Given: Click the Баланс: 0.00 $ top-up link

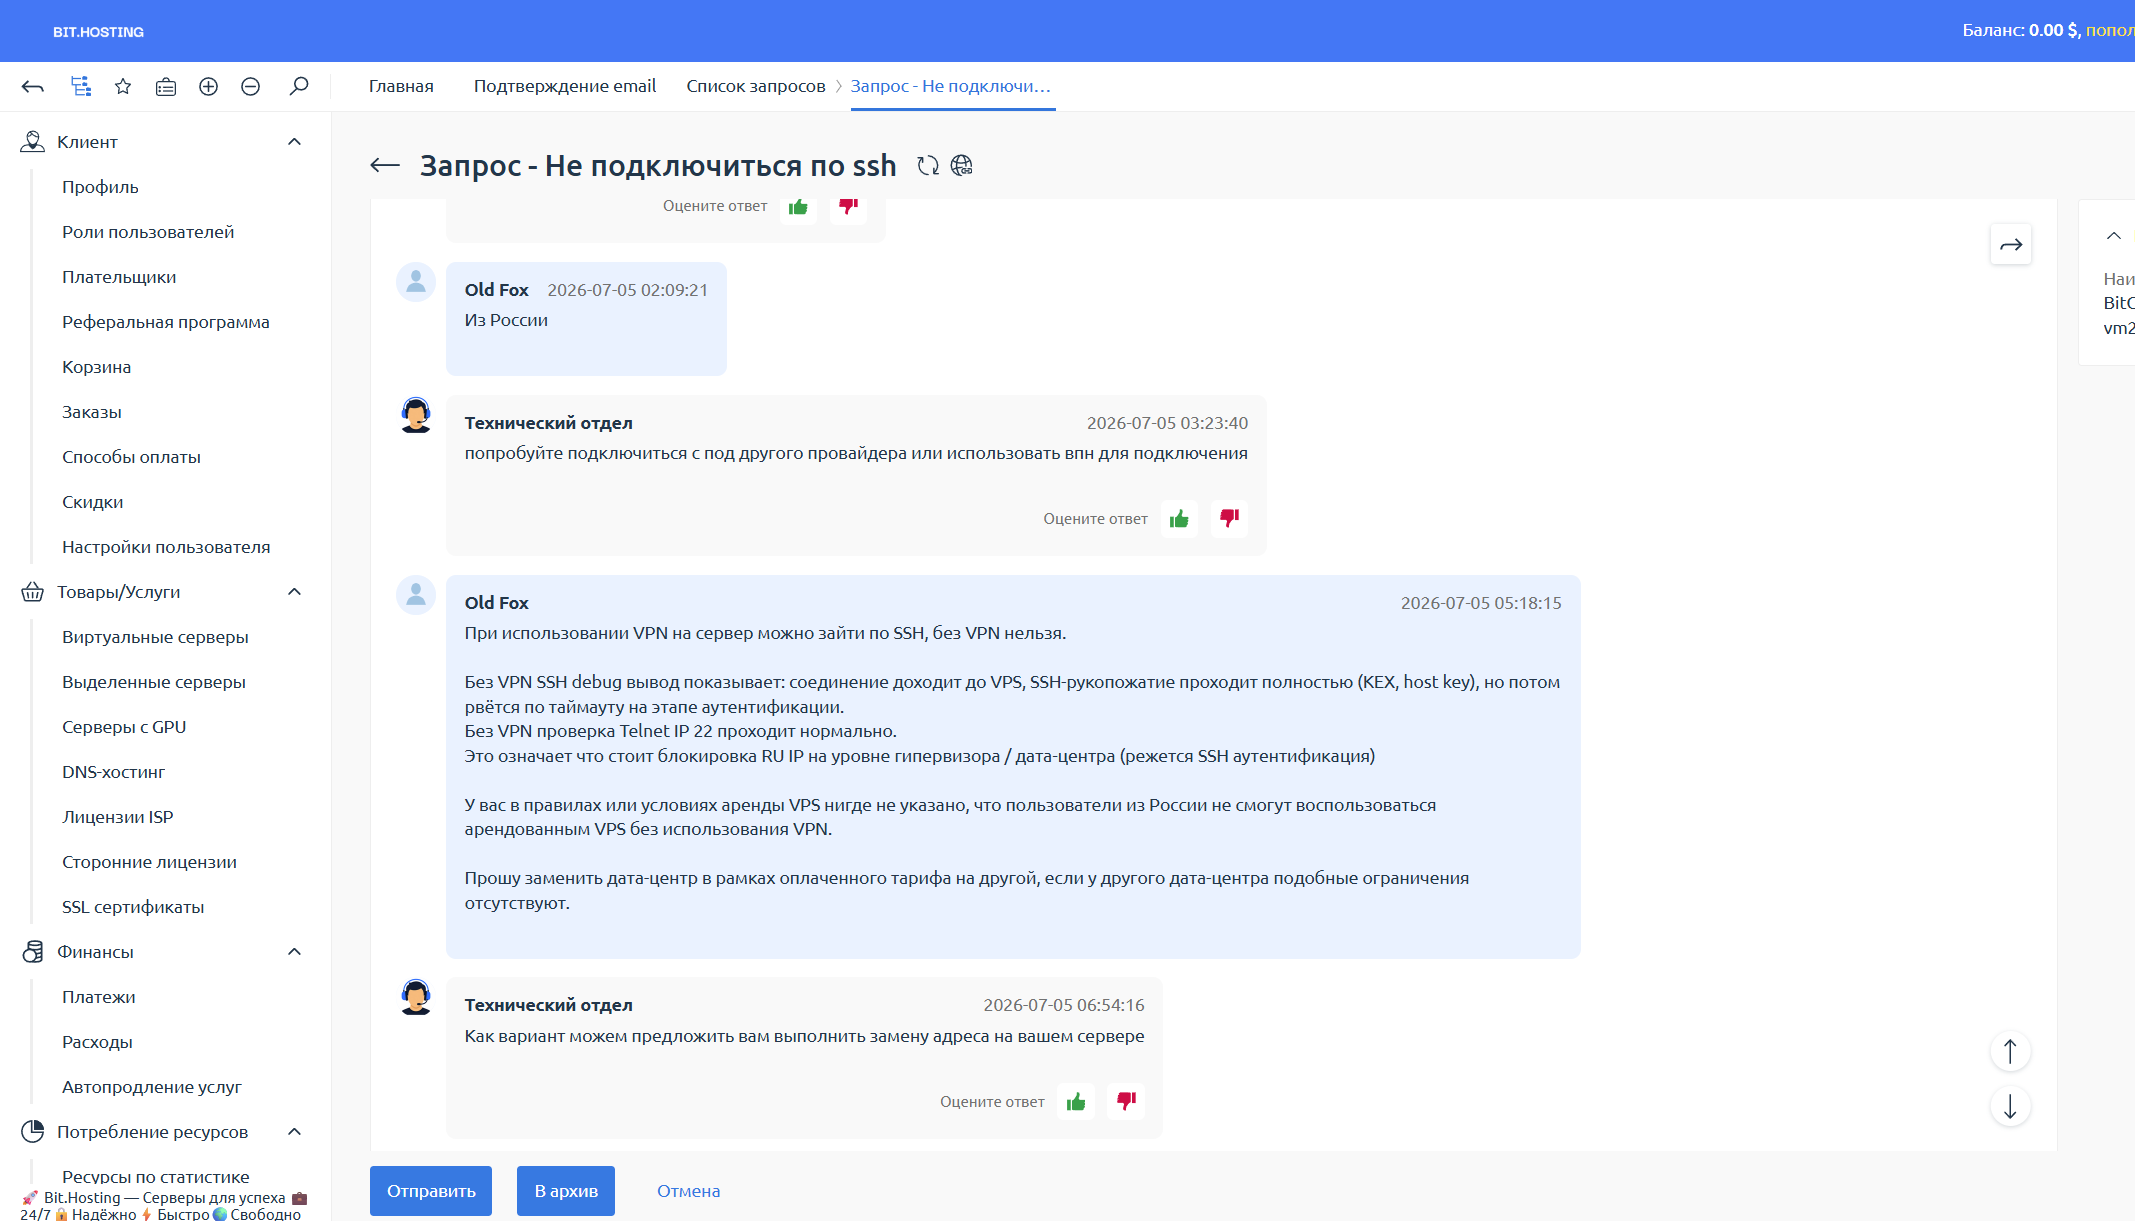Looking at the screenshot, I should (x=2110, y=30).
